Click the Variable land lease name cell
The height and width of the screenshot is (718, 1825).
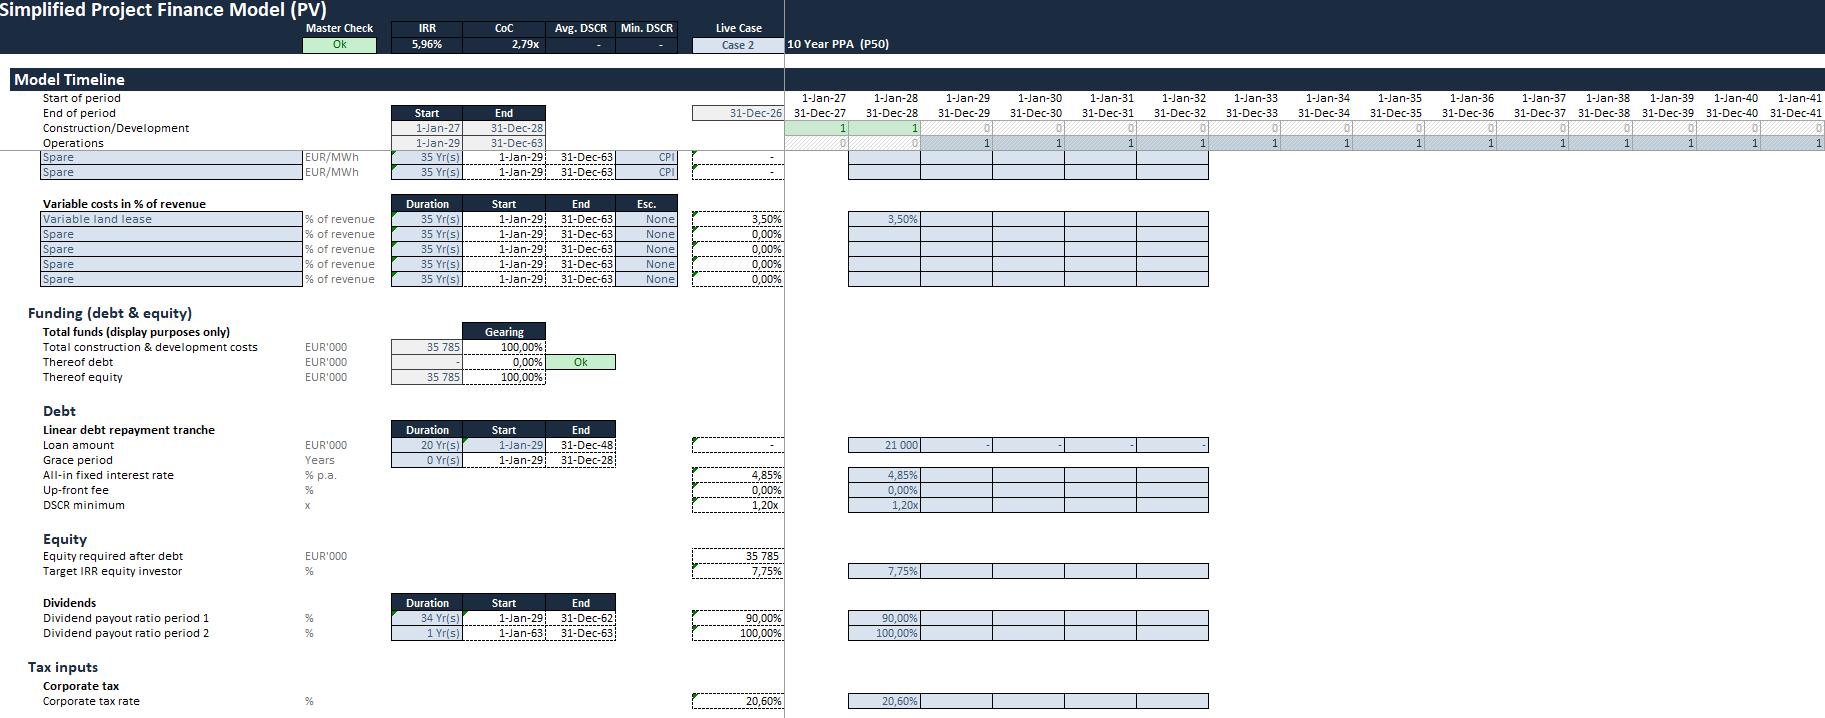click(x=171, y=219)
